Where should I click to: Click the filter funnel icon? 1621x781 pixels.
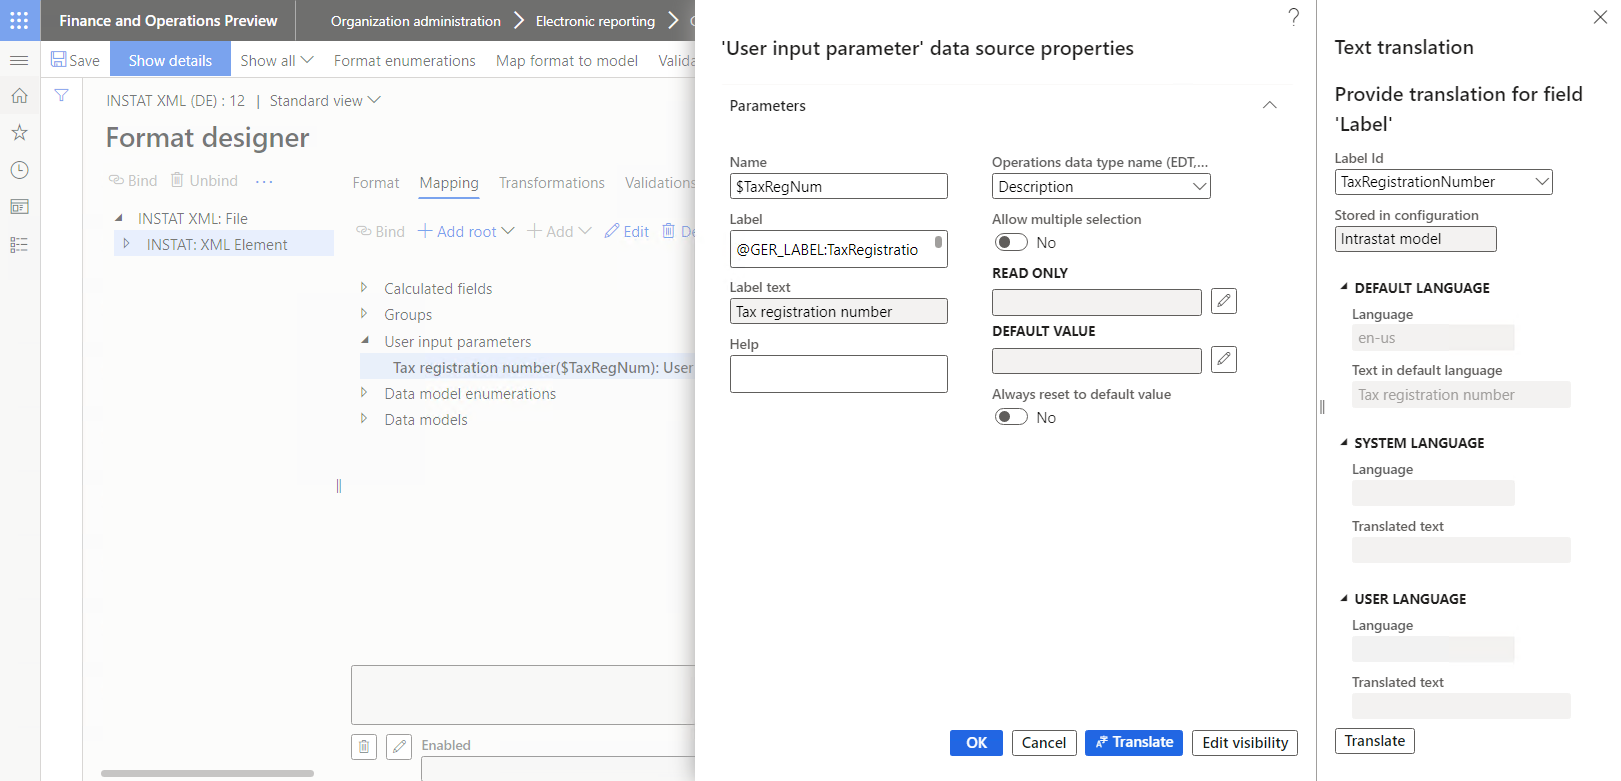click(x=62, y=96)
